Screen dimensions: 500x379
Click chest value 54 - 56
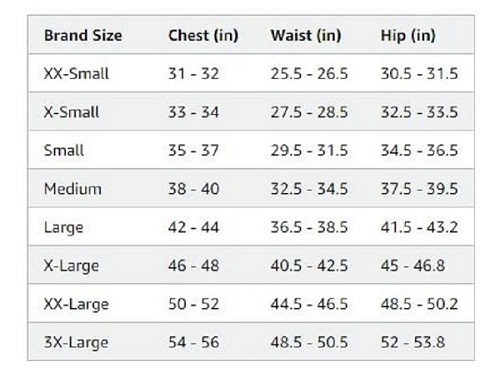point(194,342)
